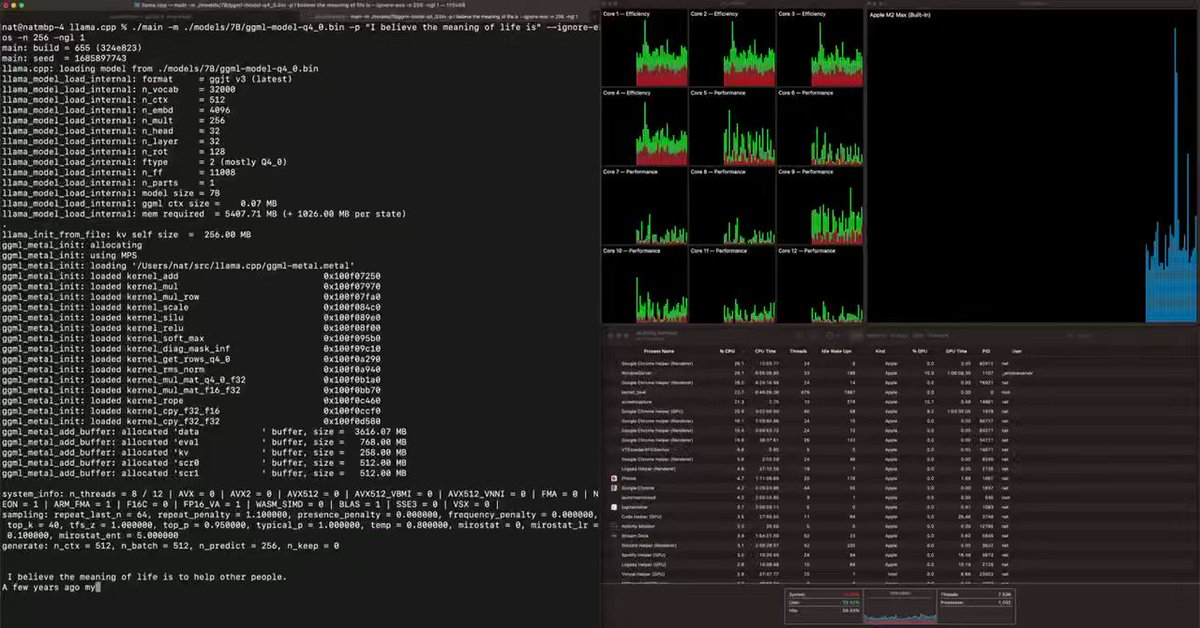
Task: Switch to the first Terminal tab
Action: (x=150, y=16)
